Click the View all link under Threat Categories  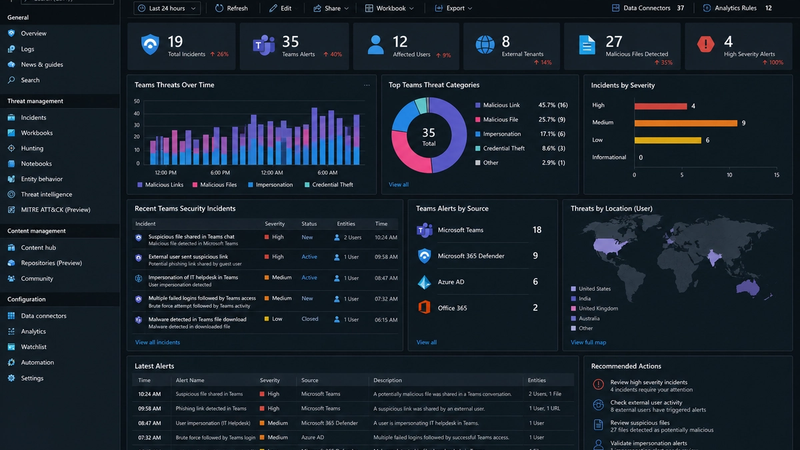tap(398, 185)
